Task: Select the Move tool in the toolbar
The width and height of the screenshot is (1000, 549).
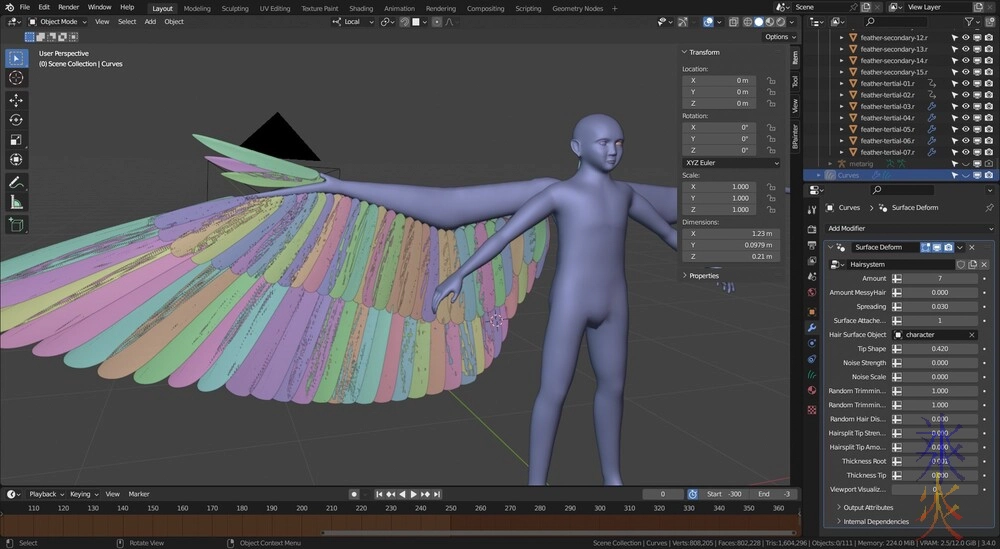Action: 17,100
